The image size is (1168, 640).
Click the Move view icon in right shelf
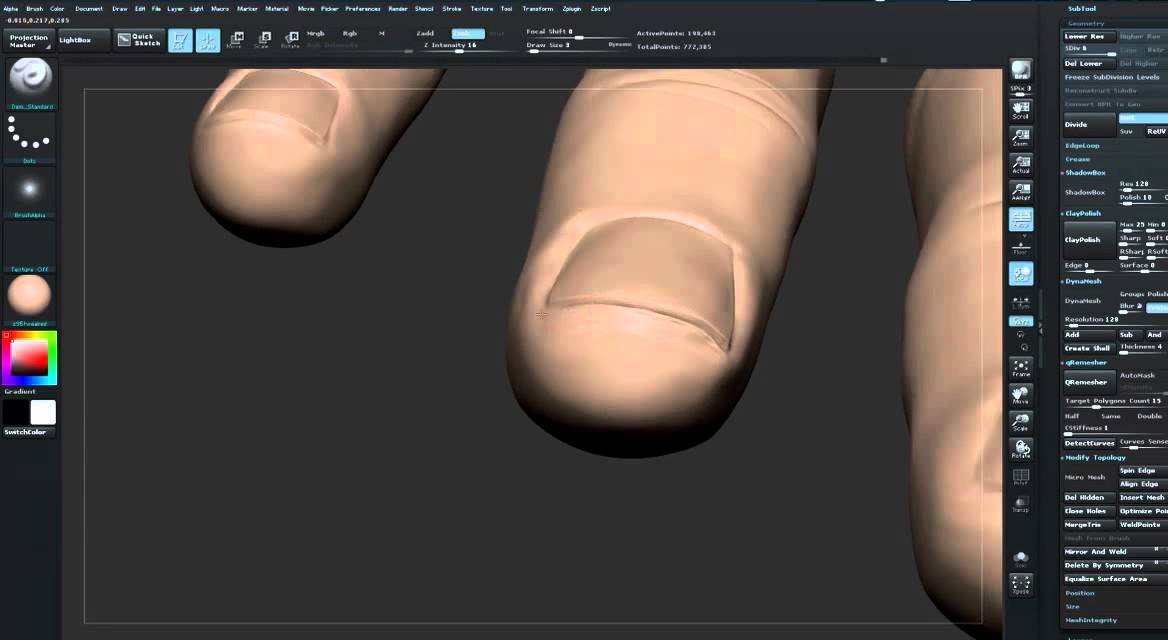tap(1021, 394)
